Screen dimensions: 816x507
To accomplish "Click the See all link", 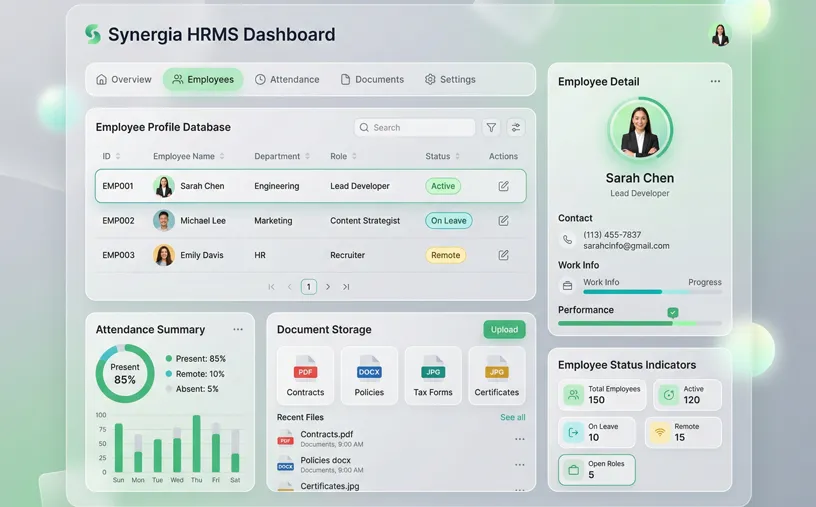I will click(513, 417).
